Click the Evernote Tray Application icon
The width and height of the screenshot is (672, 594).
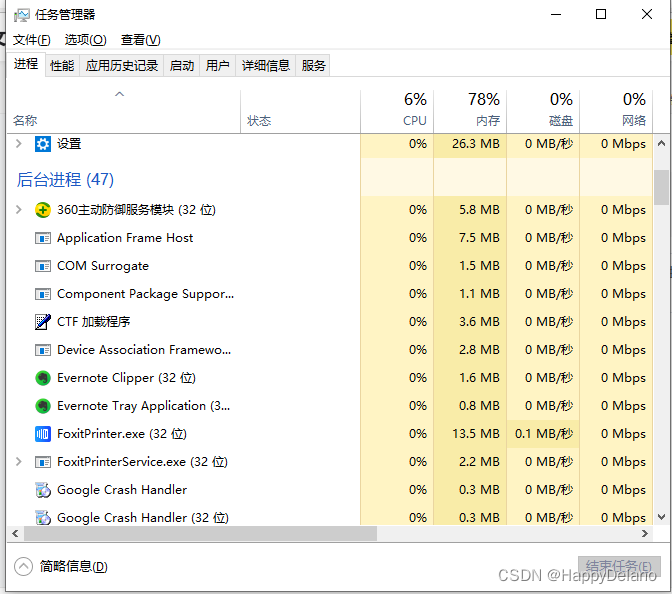coord(42,406)
